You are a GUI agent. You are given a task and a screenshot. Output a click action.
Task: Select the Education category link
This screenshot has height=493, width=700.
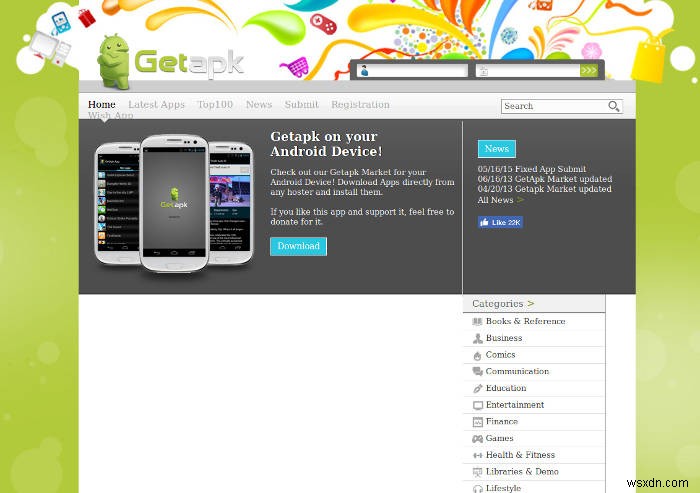click(506, 388)
